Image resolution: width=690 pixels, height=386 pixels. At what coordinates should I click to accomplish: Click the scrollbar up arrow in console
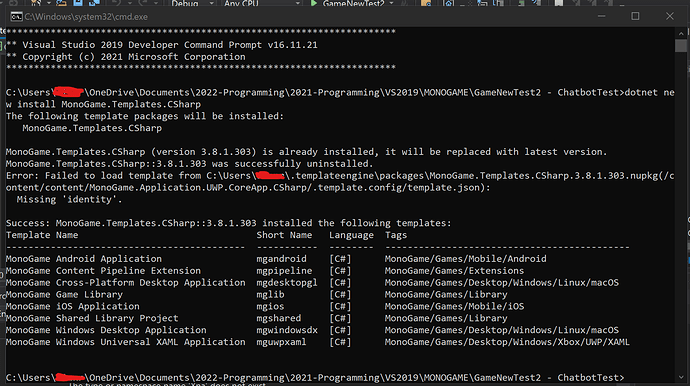point(681,33)
